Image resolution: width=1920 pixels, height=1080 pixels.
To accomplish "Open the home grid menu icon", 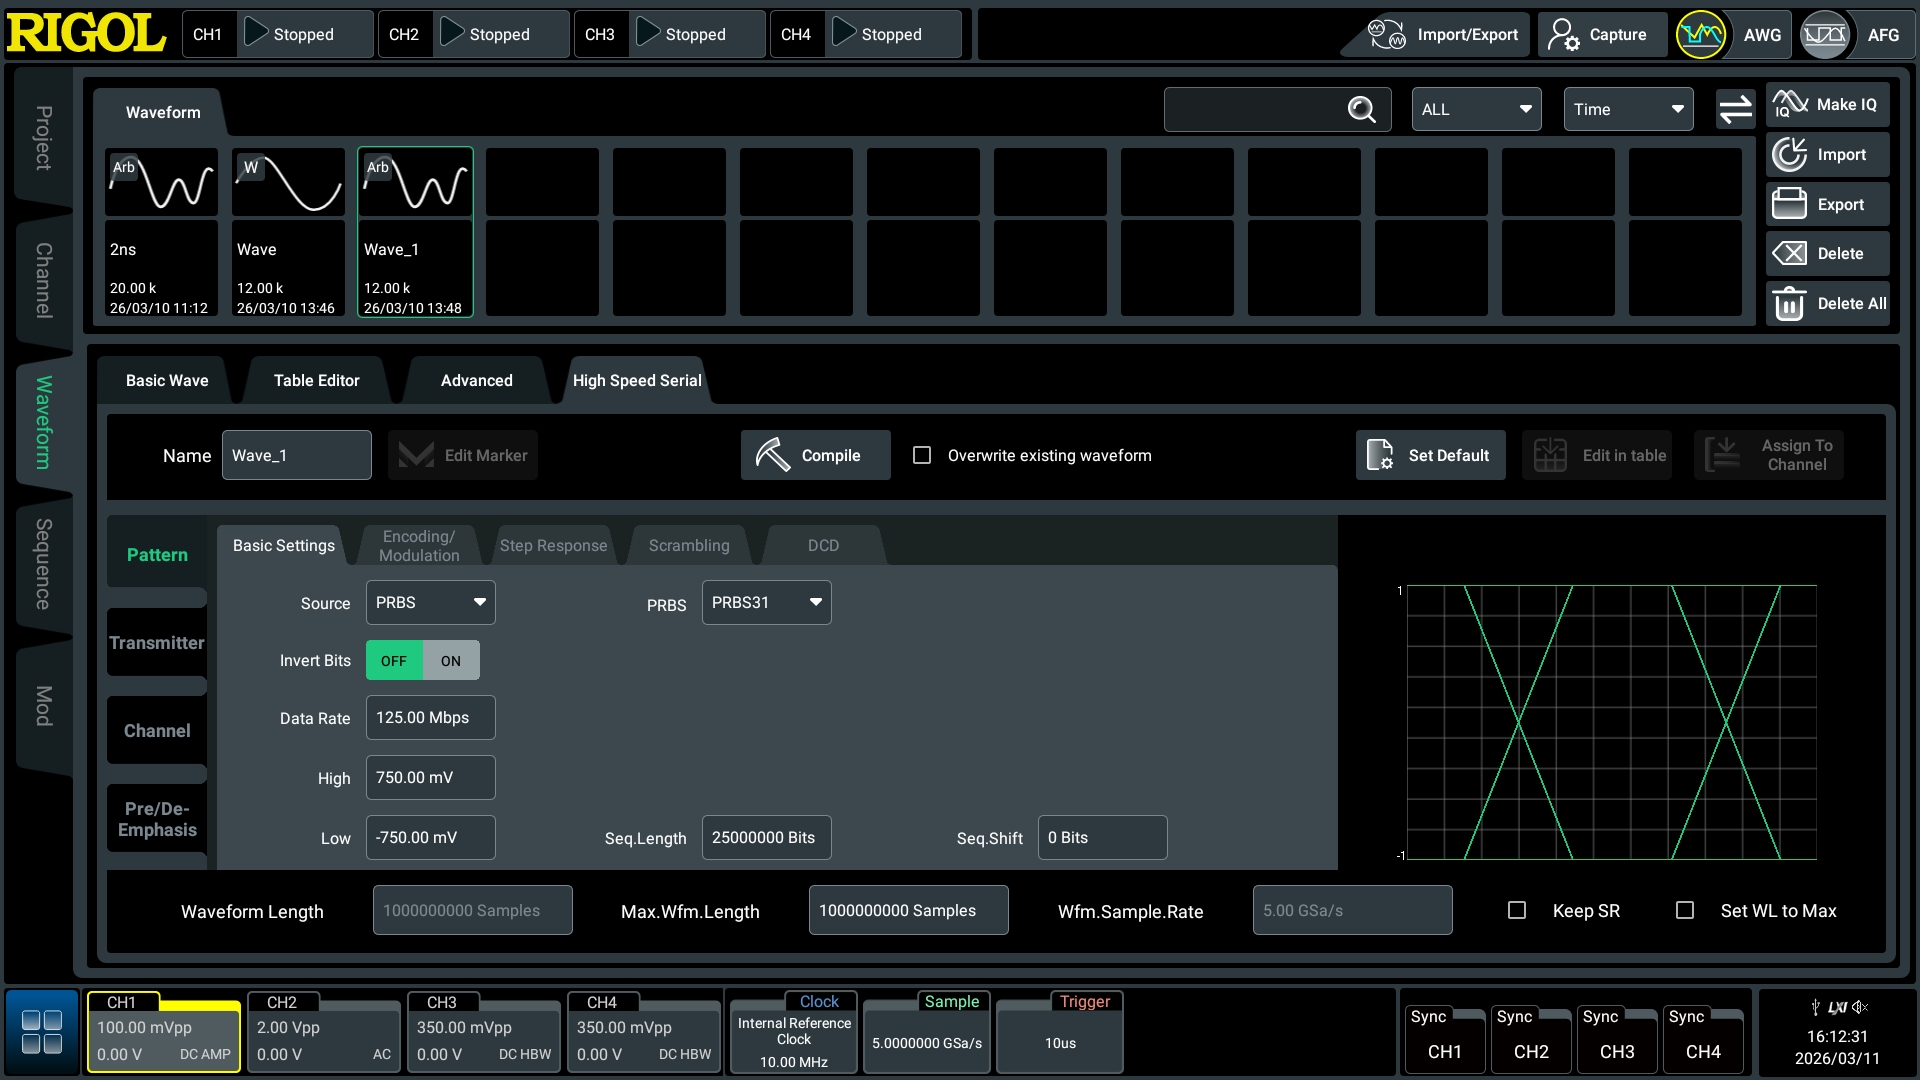I will [42, 1032].
